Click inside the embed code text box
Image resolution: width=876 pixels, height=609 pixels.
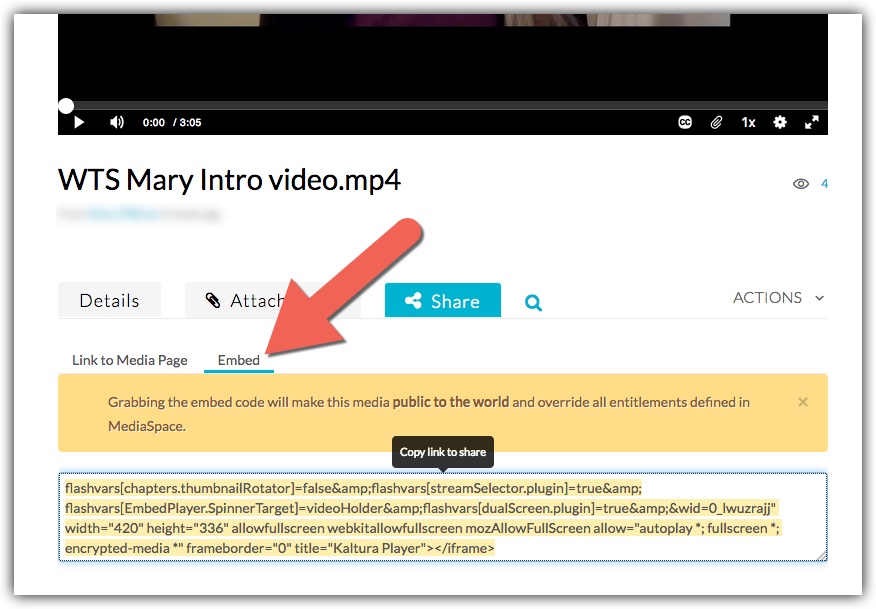[x=440, y=518]
